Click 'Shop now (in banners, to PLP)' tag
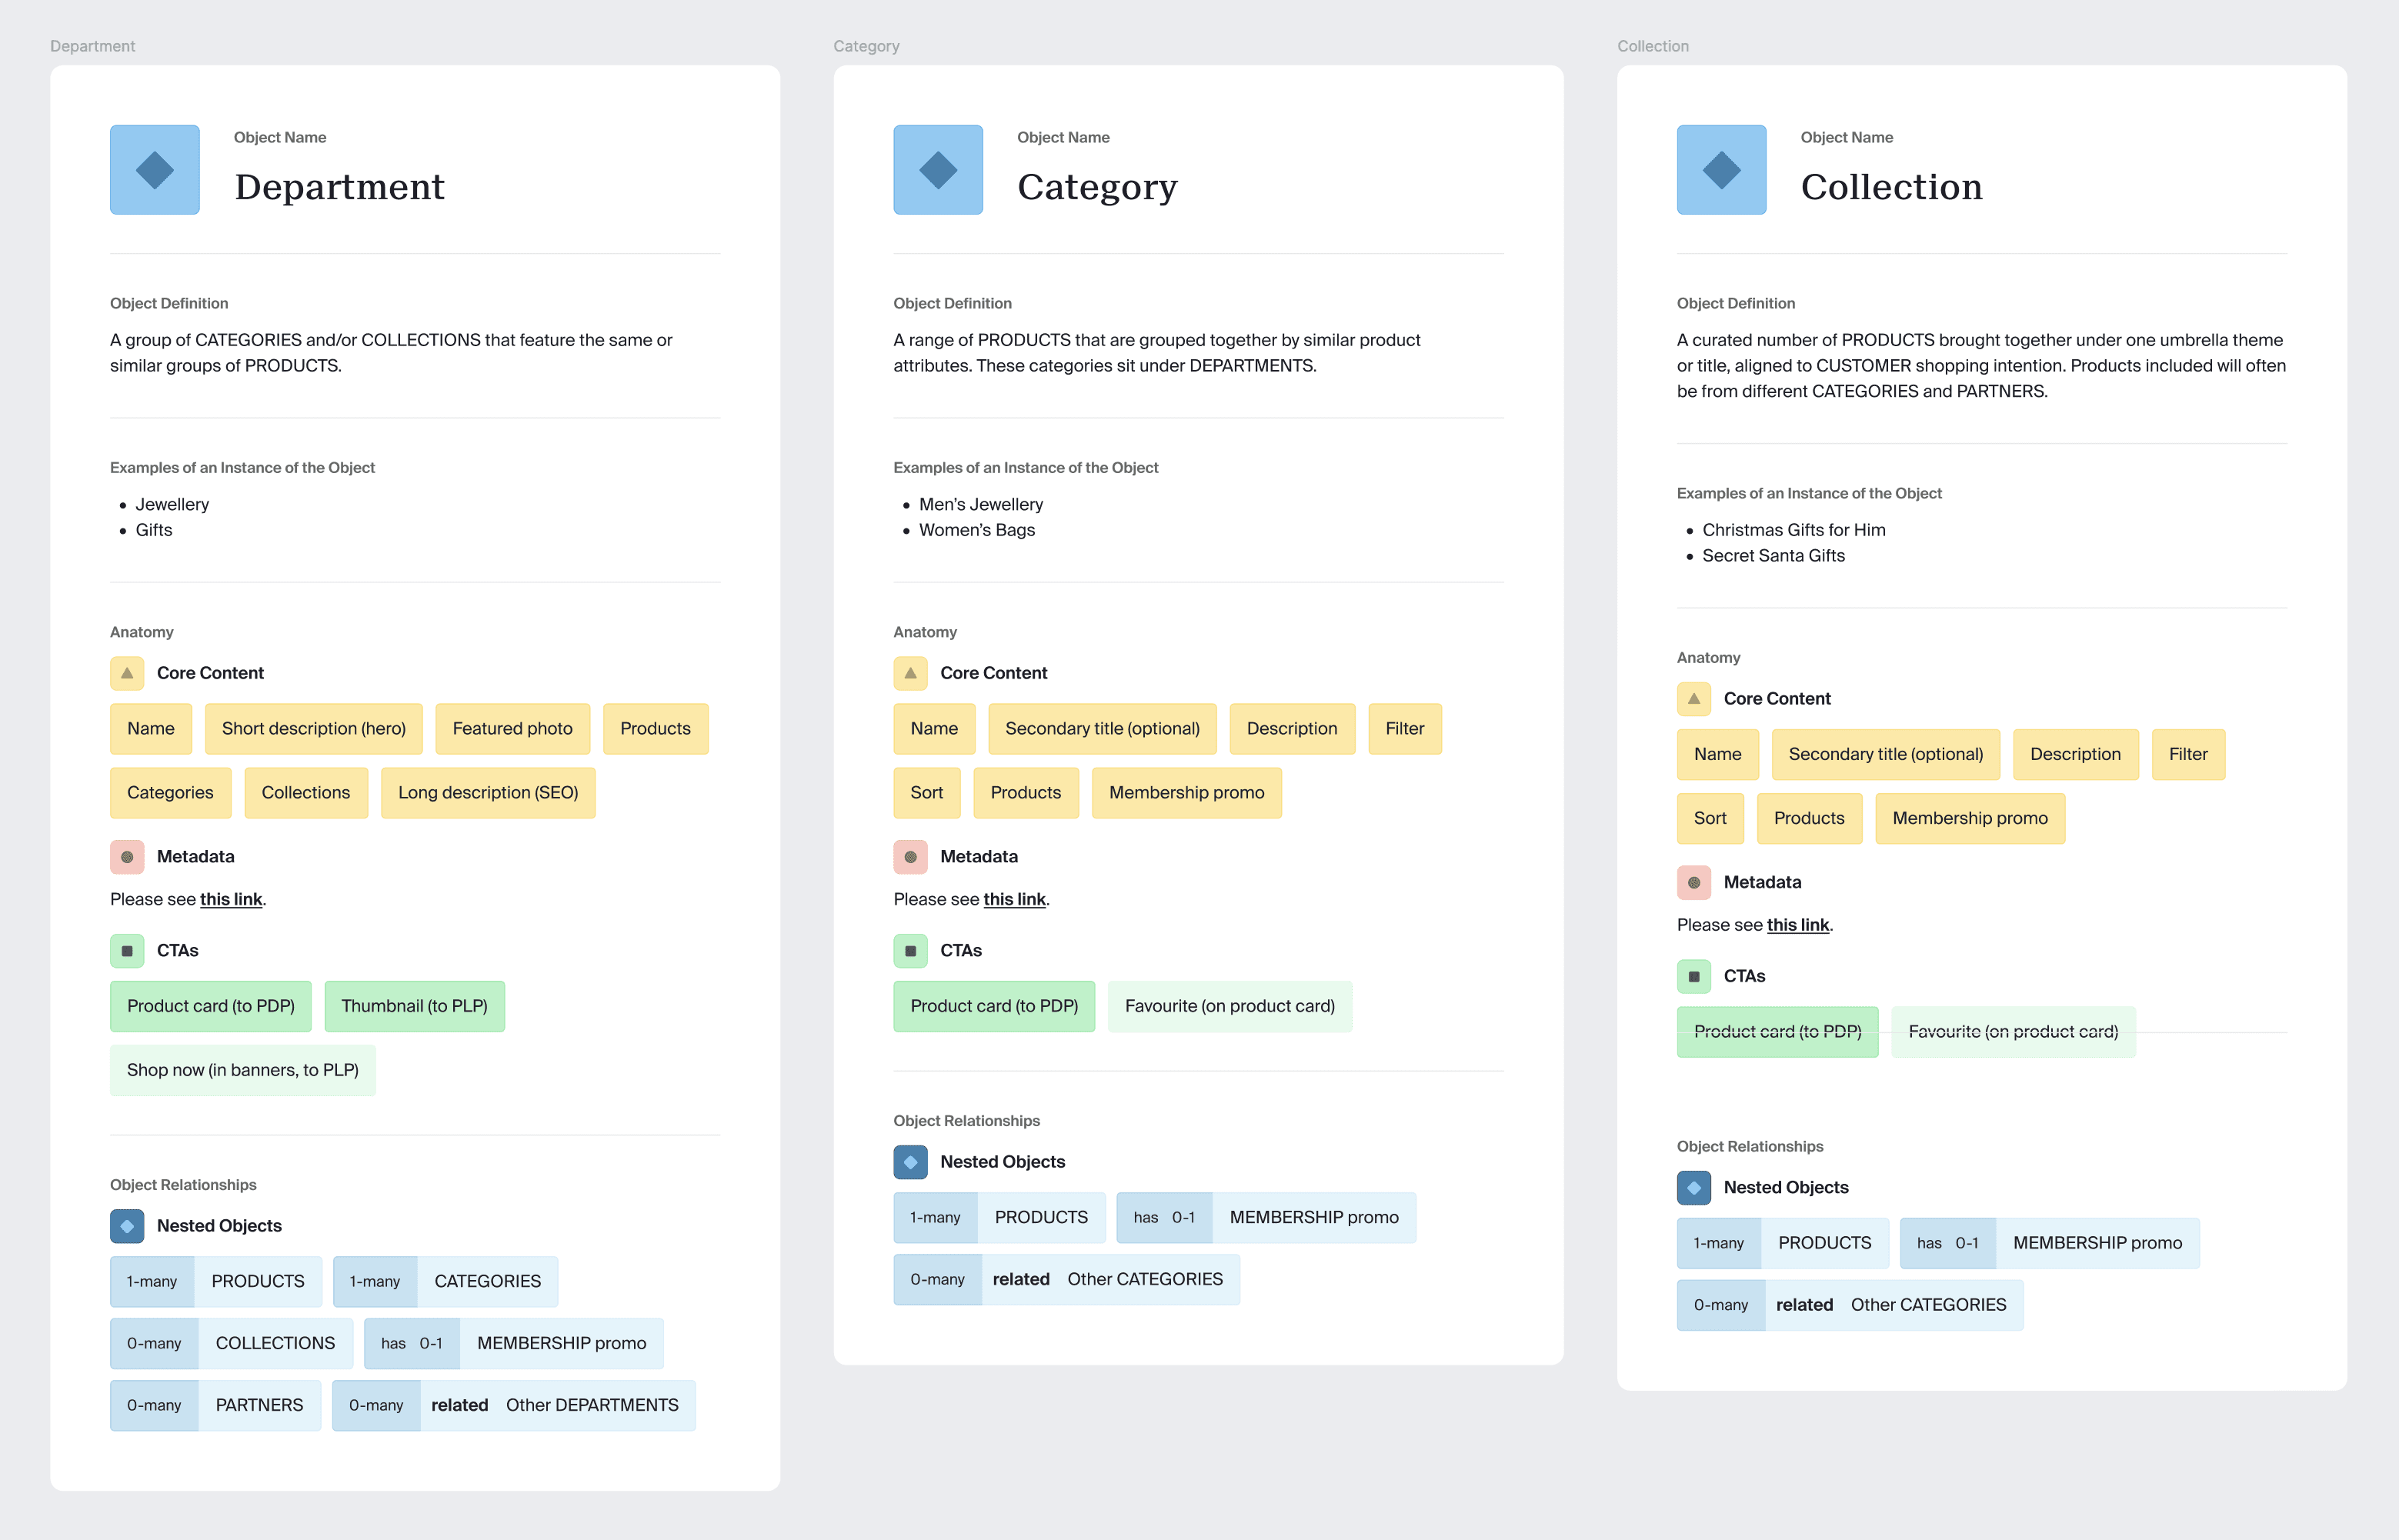The width and height of the screenshot is (2399, 1540). tap(242, 1070)
